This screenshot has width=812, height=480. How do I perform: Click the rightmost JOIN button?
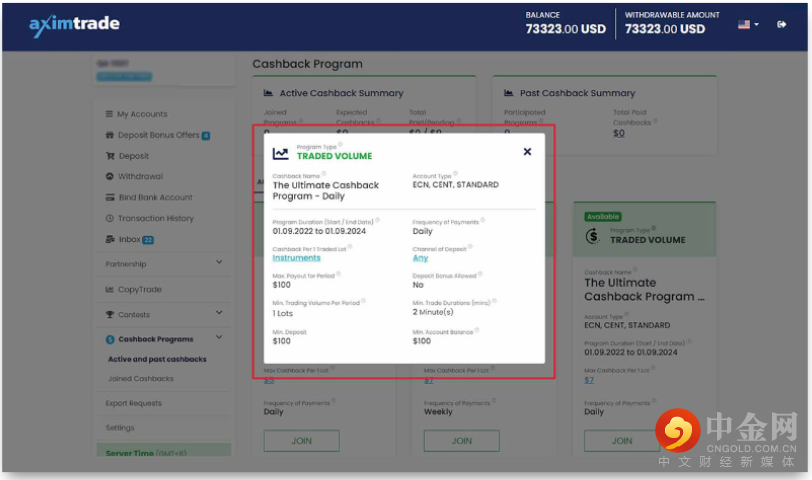(622, 440)
